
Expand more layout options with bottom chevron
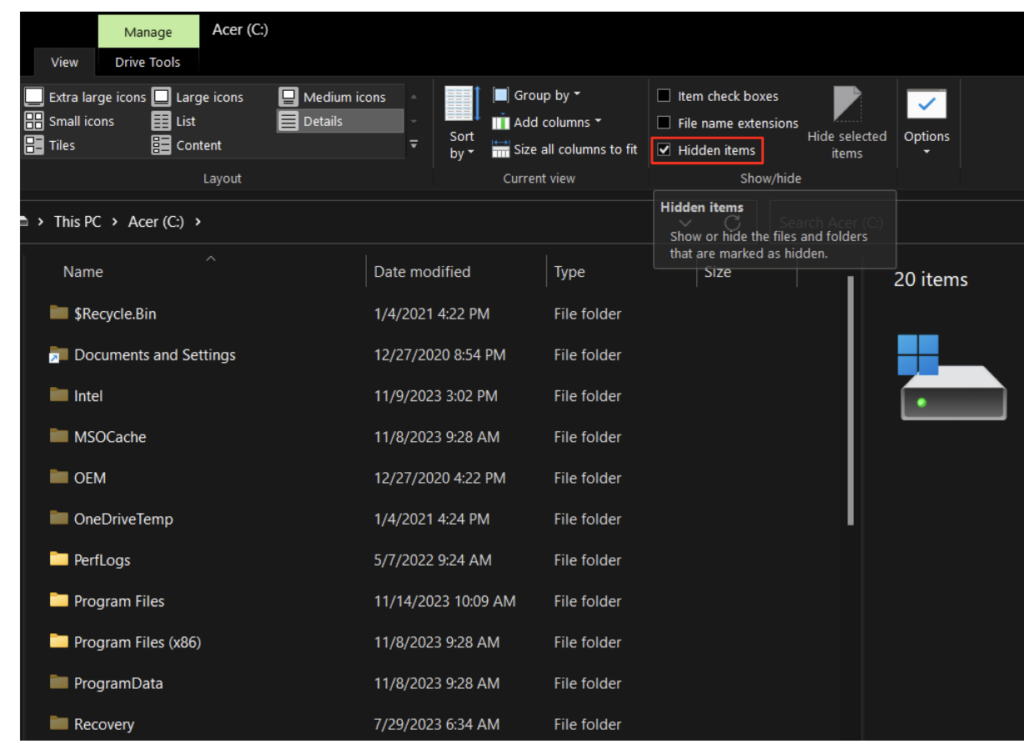point(413,145)
